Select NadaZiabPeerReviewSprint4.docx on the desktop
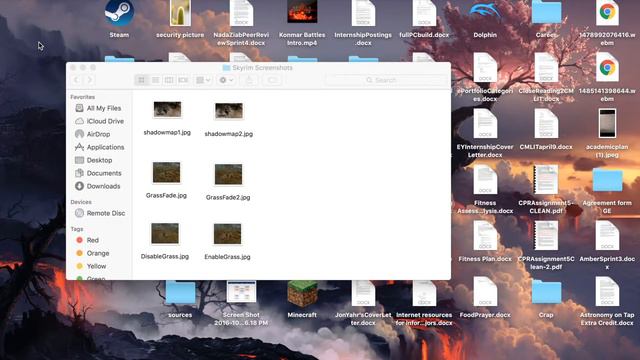This screenshot has width=640, height=360. point(241,13)
